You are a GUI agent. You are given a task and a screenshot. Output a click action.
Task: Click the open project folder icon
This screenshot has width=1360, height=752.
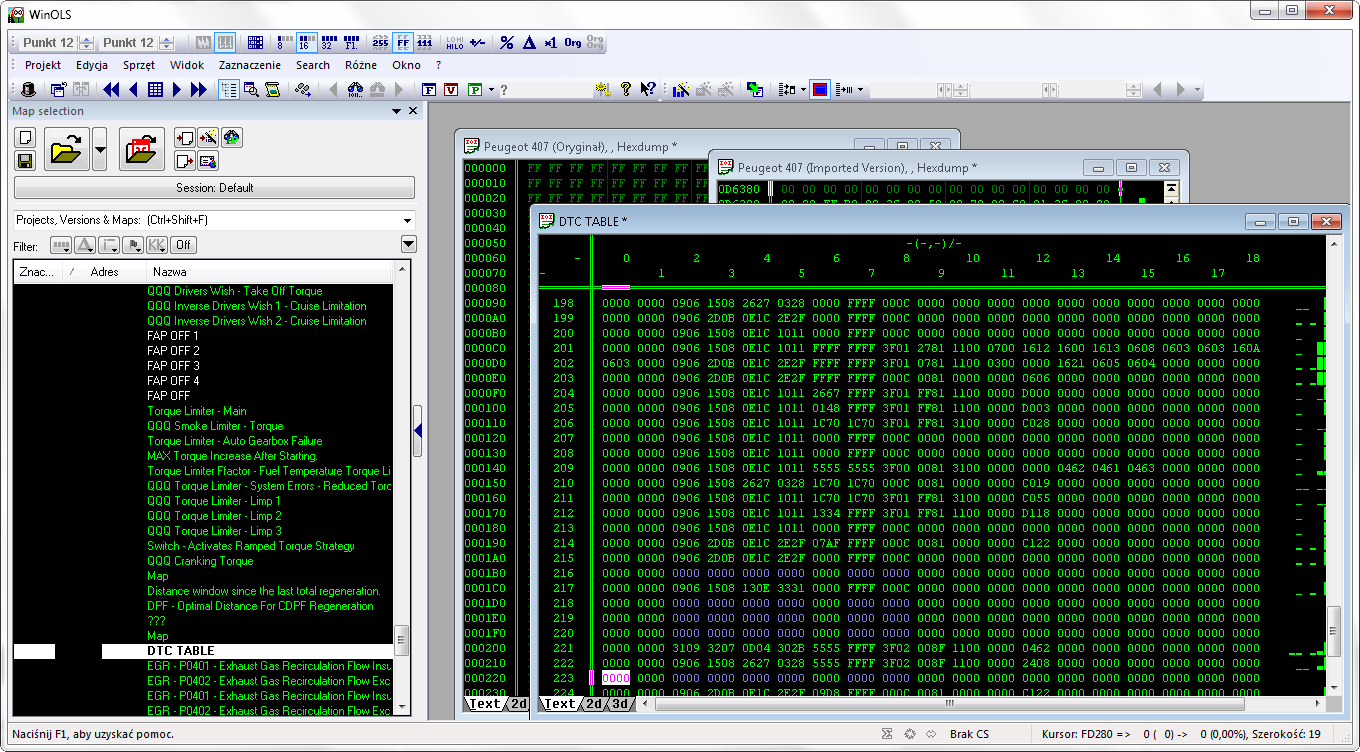tap(66, 150)
